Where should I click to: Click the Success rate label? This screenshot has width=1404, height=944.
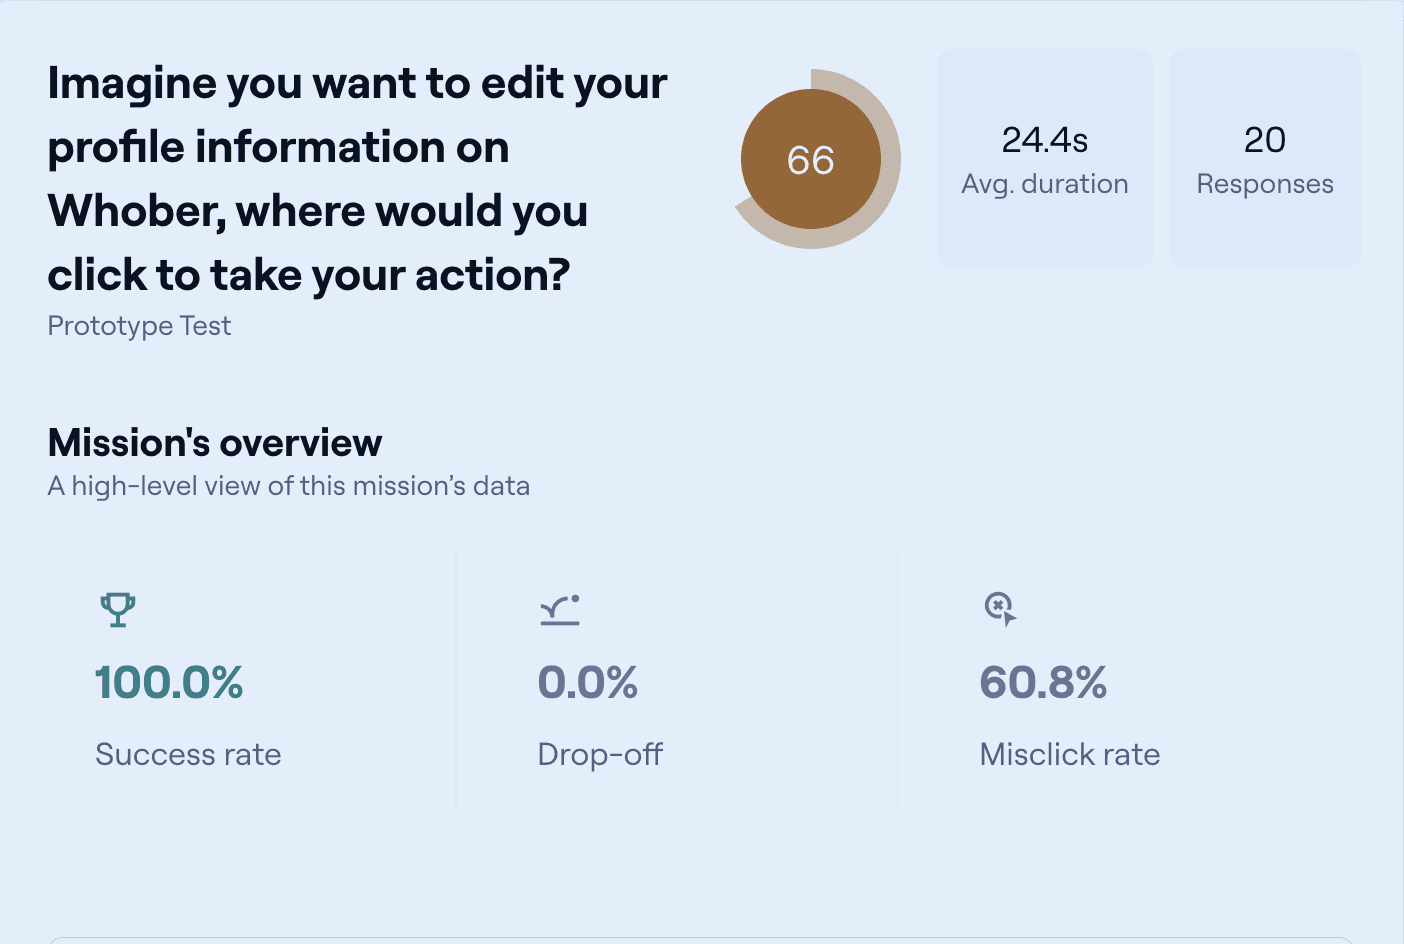click(x=188, y=754)
